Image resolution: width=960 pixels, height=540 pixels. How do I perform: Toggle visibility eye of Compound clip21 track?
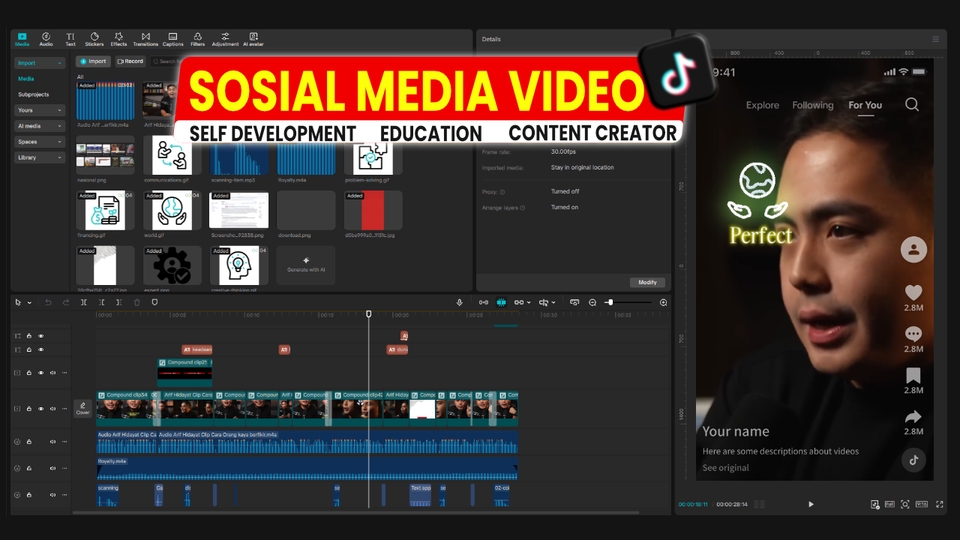[41, 373]
